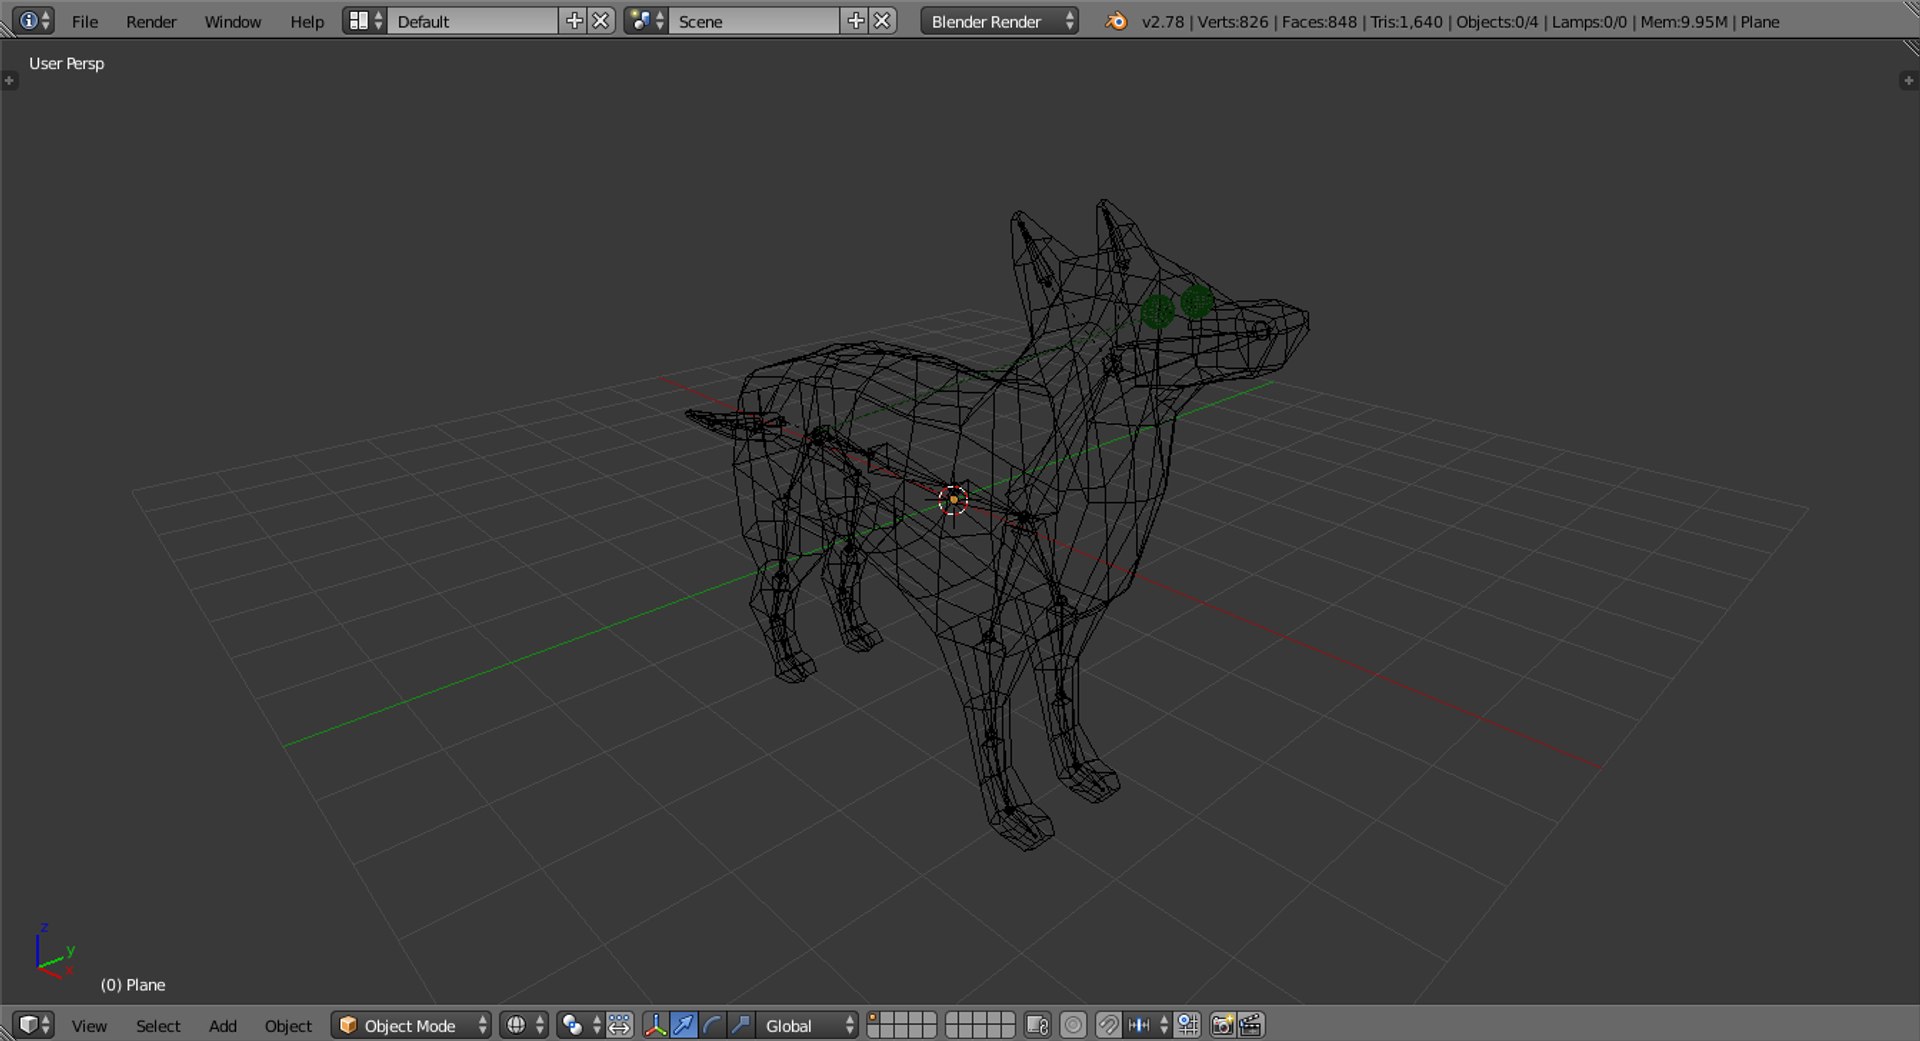This screenshot has height=1041, width=1920.
Task: Toggle lock camera and layers to scene
Action: [x=1037, y=1025]
